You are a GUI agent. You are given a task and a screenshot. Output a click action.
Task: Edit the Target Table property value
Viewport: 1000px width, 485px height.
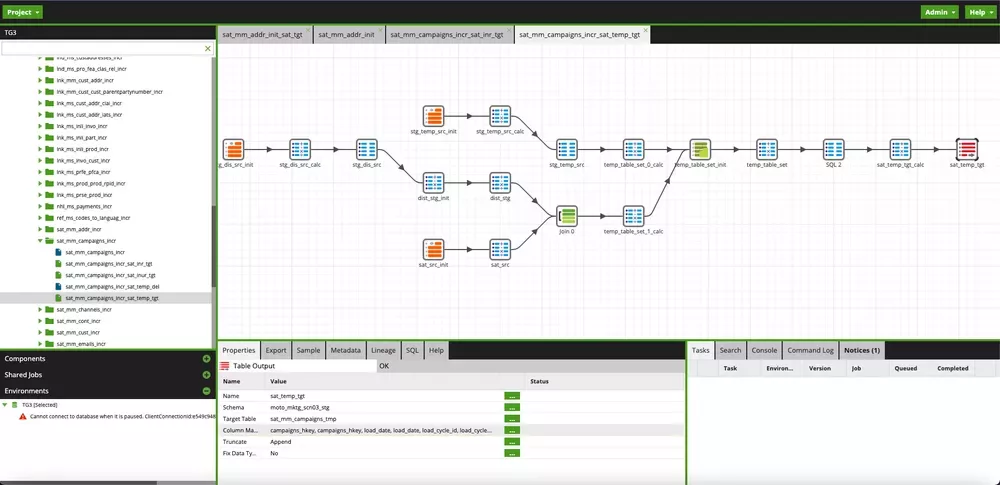(512, 419)
